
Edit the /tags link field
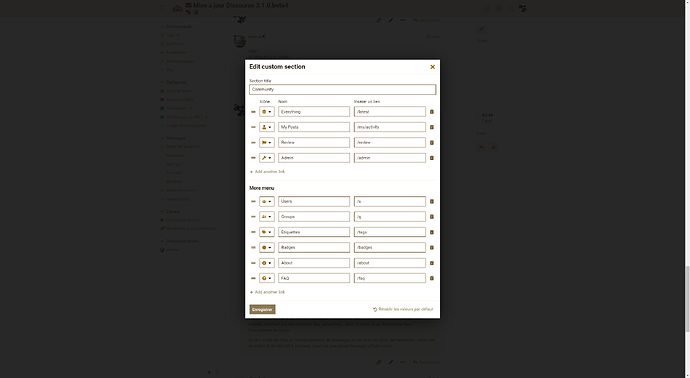click(x=390, y=232)
